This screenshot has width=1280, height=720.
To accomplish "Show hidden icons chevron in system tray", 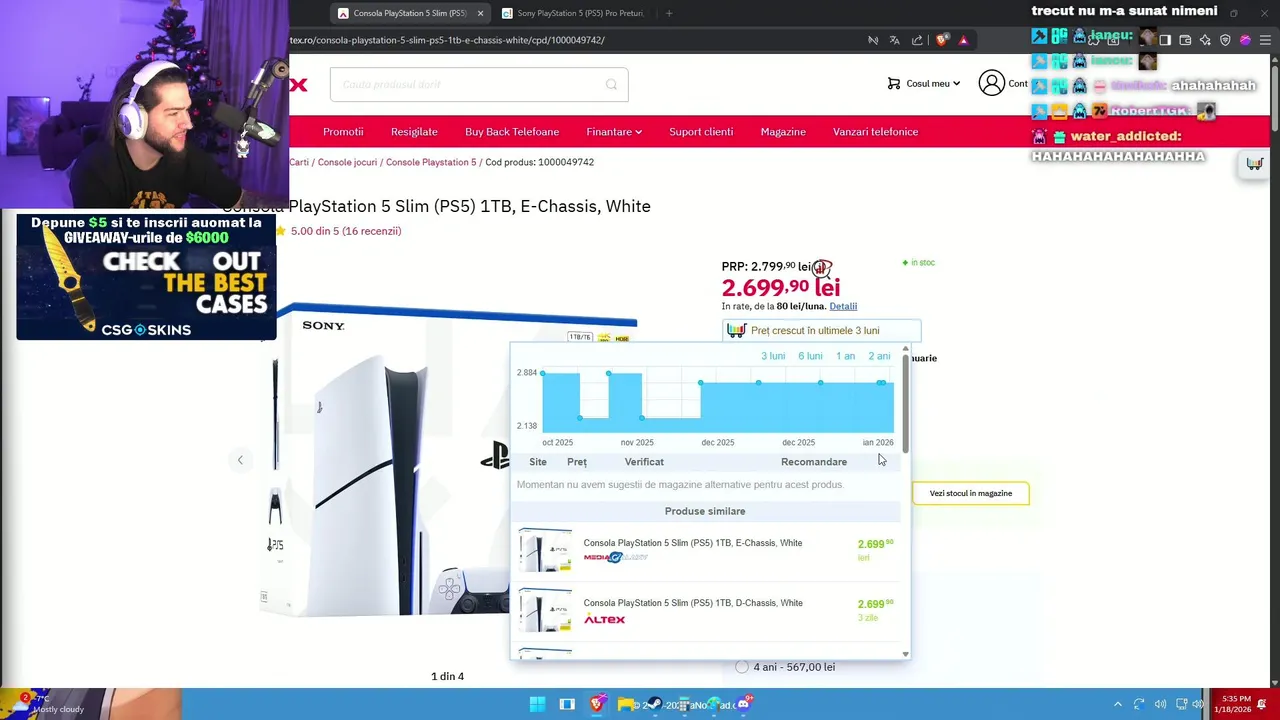I will (1118, 704).
